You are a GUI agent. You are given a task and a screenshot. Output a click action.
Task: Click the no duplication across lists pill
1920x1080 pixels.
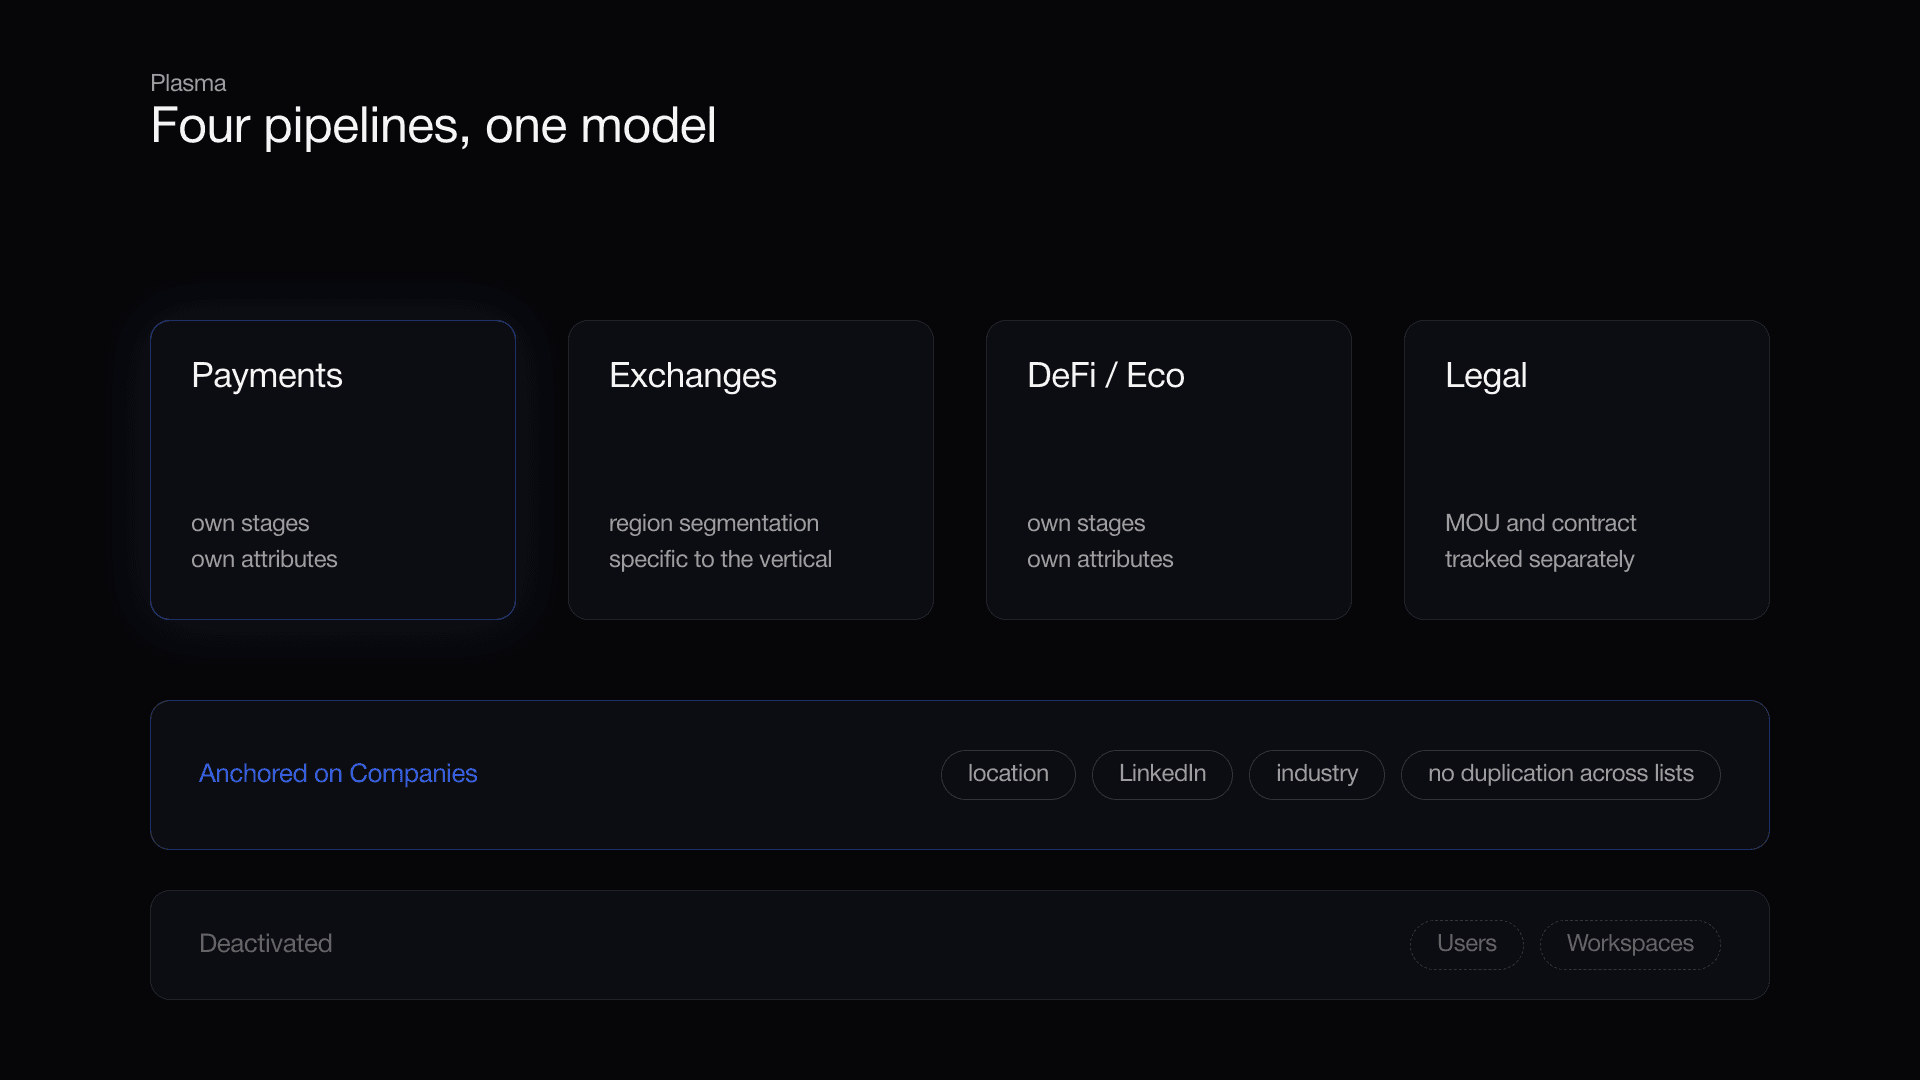(x=1561, y=774)
